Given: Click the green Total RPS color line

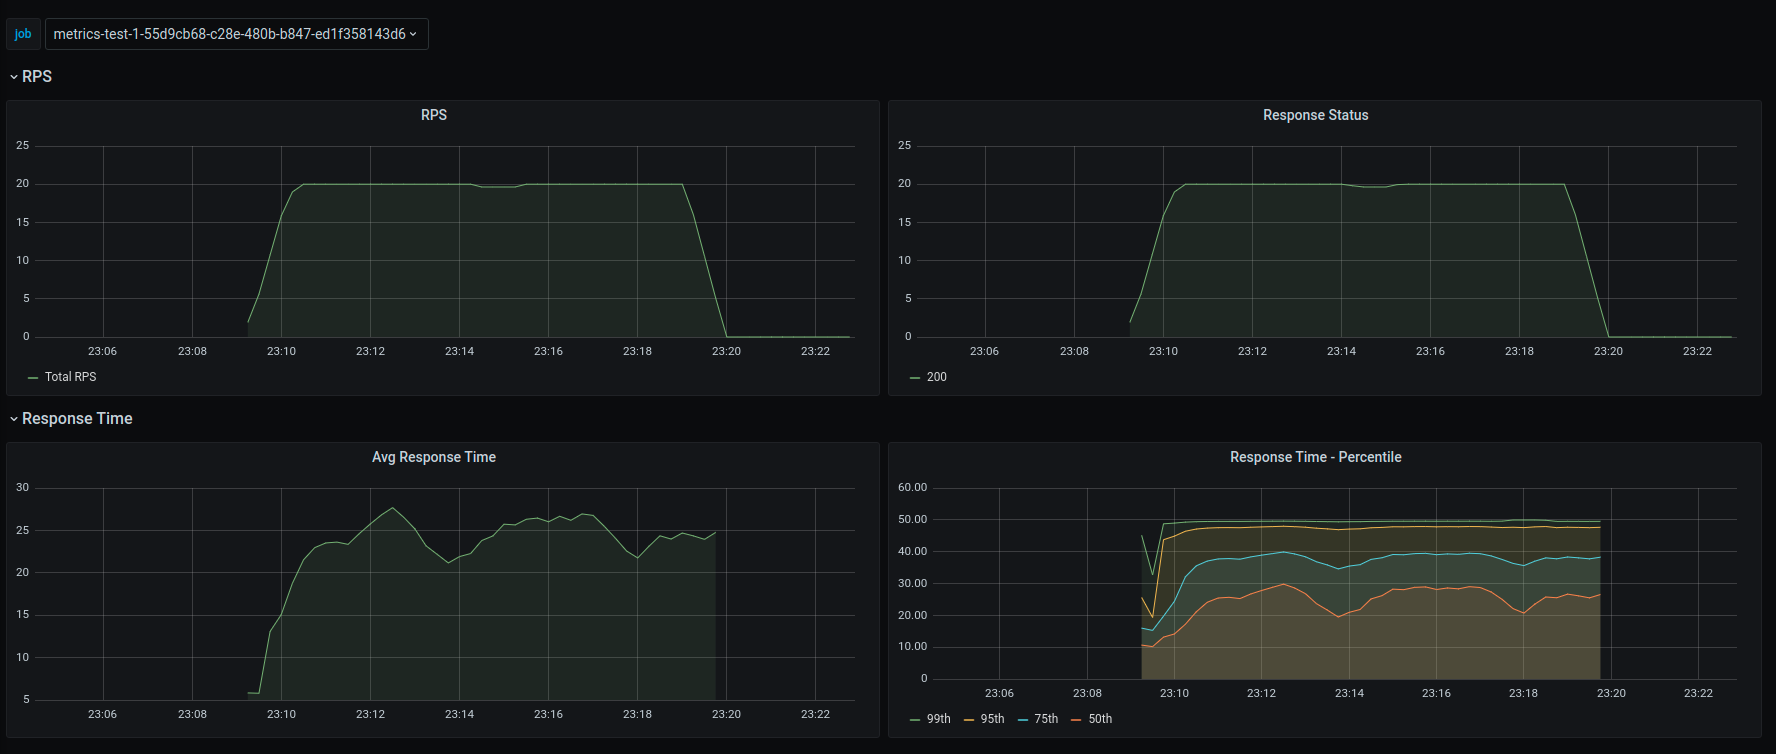Looking at the screenshot, I should pos(33,378).
